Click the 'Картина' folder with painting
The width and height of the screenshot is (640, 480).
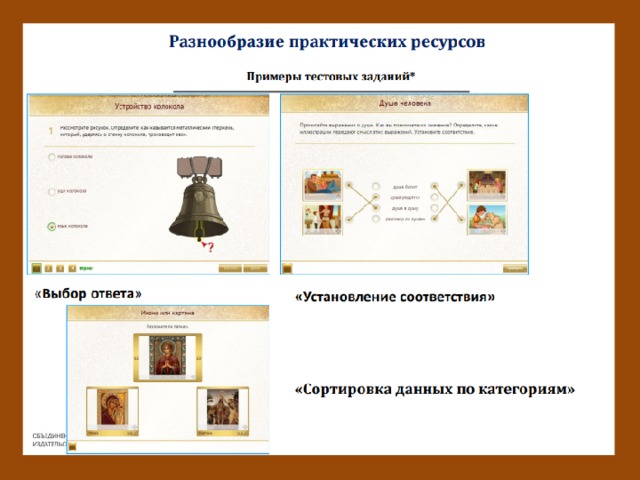[220, 412]
